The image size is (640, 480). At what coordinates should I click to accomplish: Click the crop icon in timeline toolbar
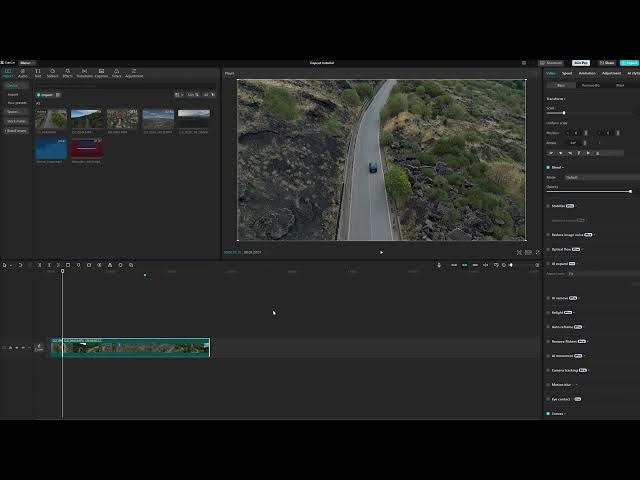(131, 265)
